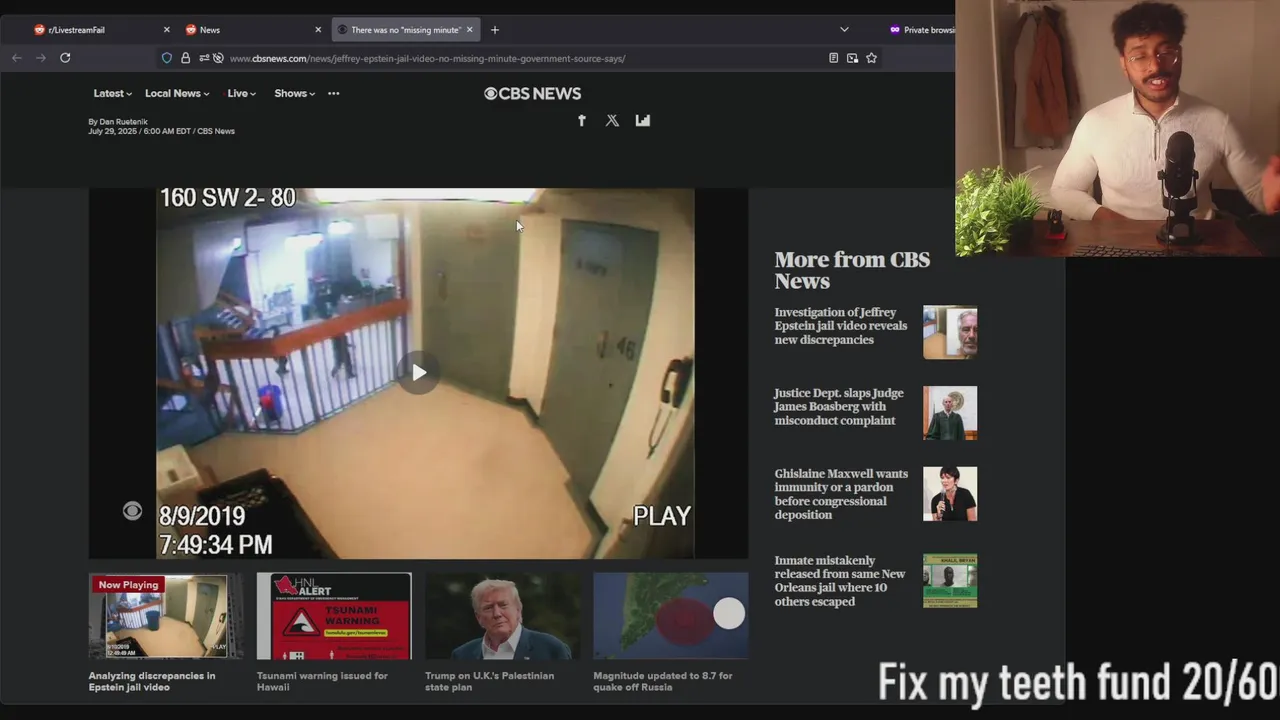1280x720 pixels.
Task: Click the CBS News logo
Action: 532,93
